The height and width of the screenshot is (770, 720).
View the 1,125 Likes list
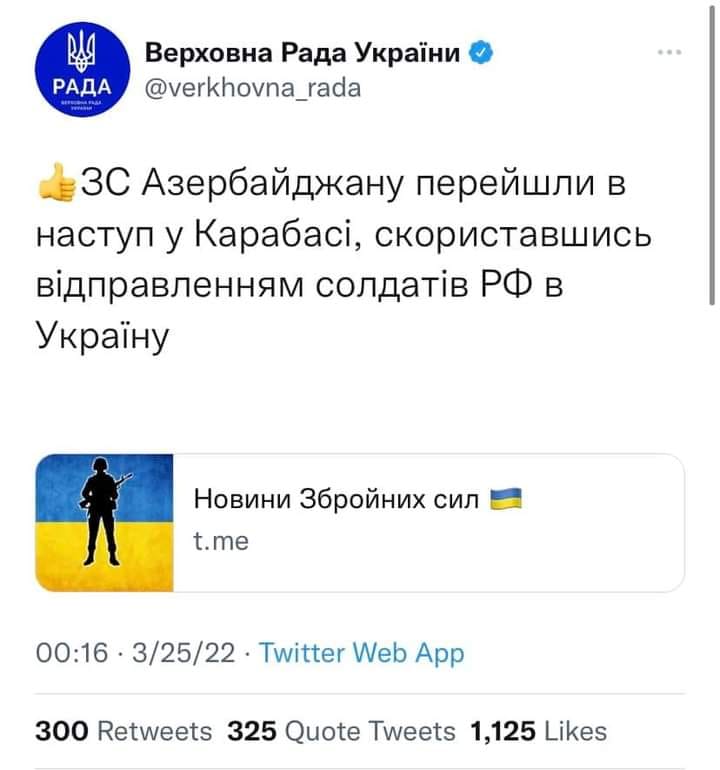[538, 731]
